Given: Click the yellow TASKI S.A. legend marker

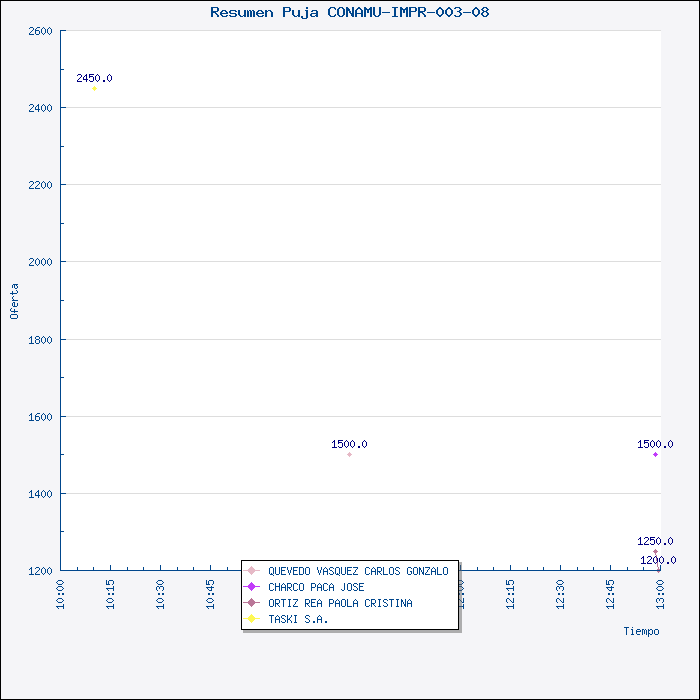Looking at the screenshot, I should click(252, 619).
